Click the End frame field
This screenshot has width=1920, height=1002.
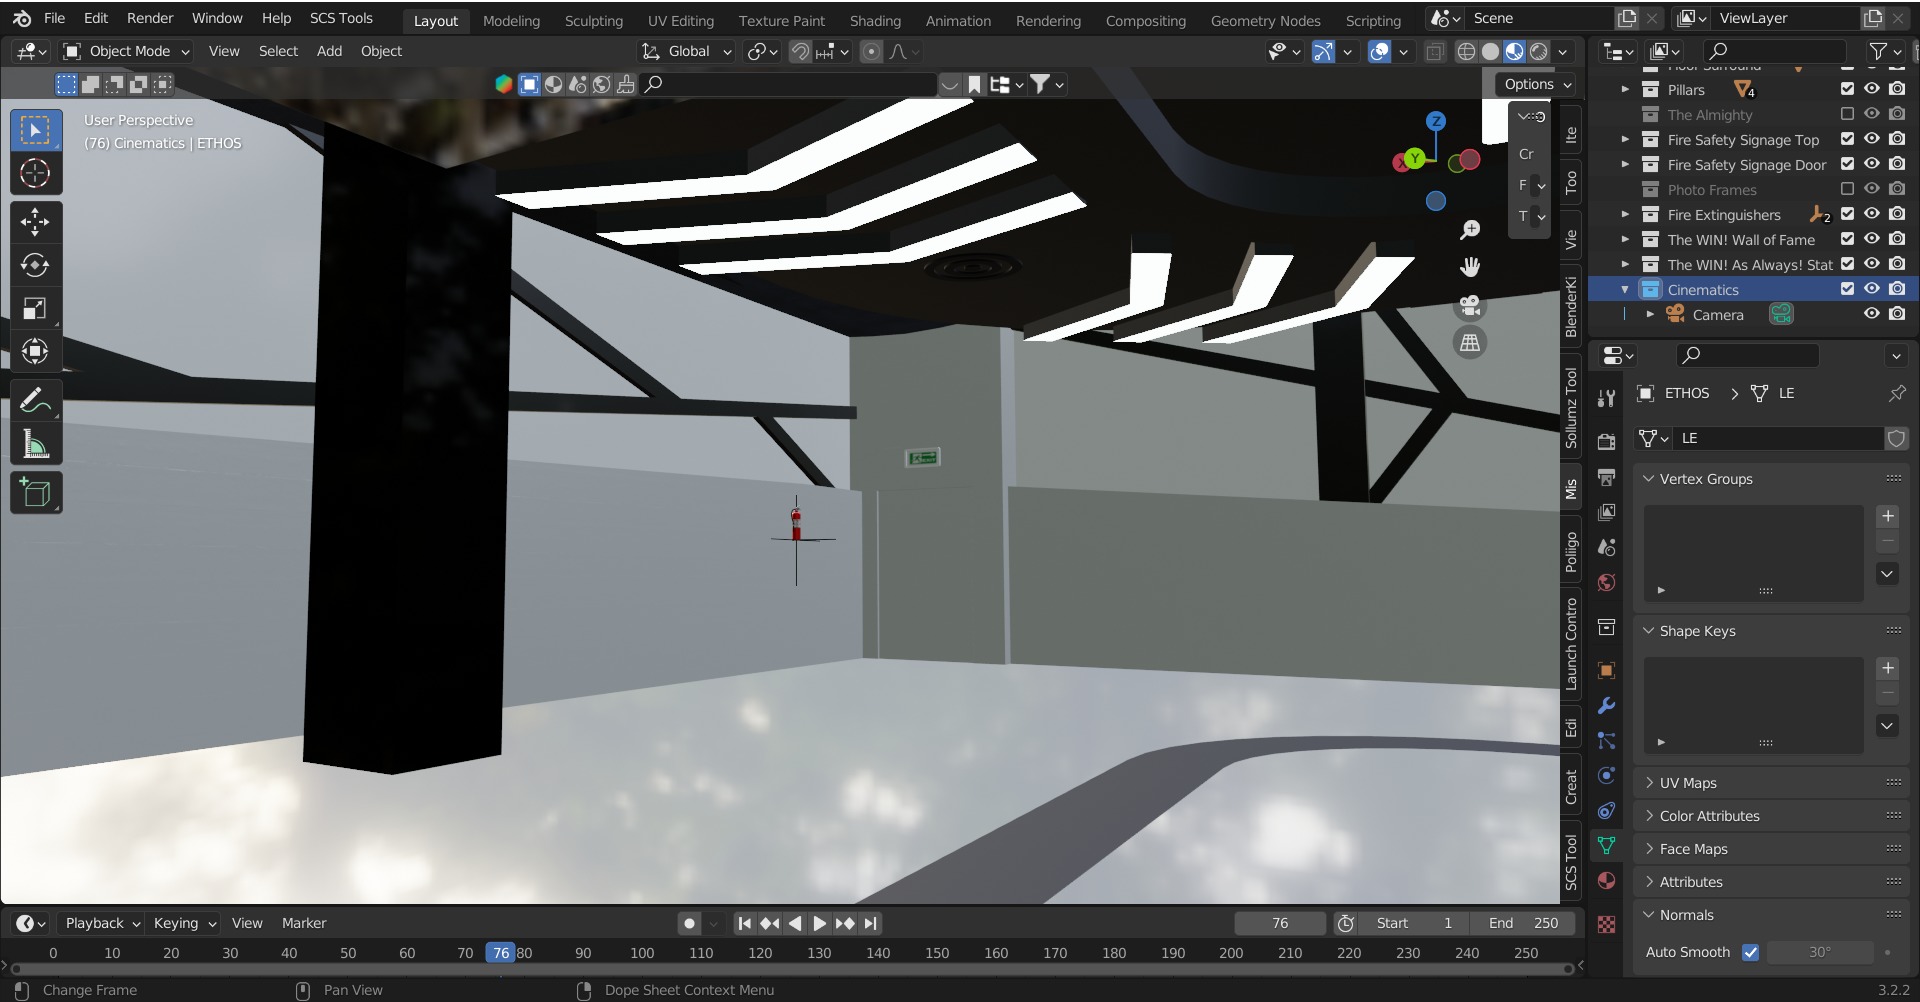click(x=1523, y=923)
